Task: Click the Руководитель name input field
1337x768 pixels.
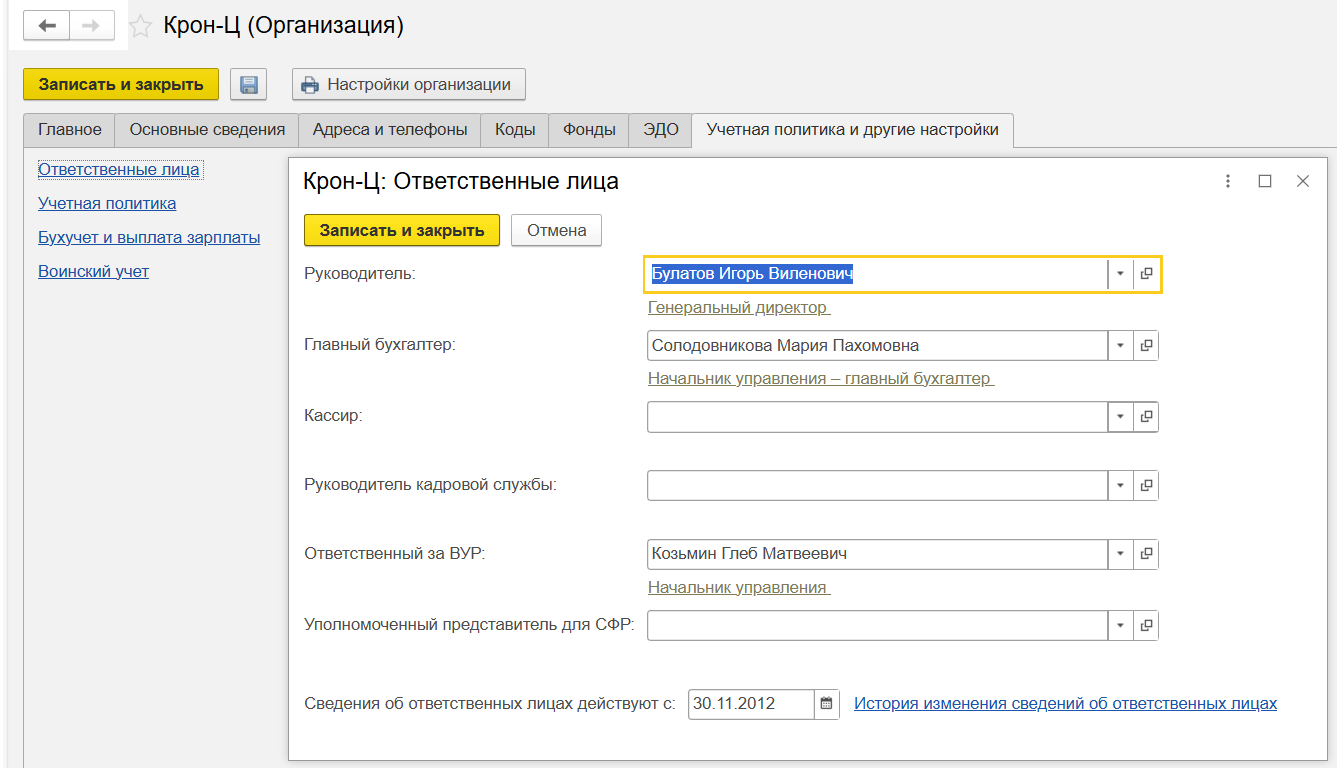Action: [877, 274]
